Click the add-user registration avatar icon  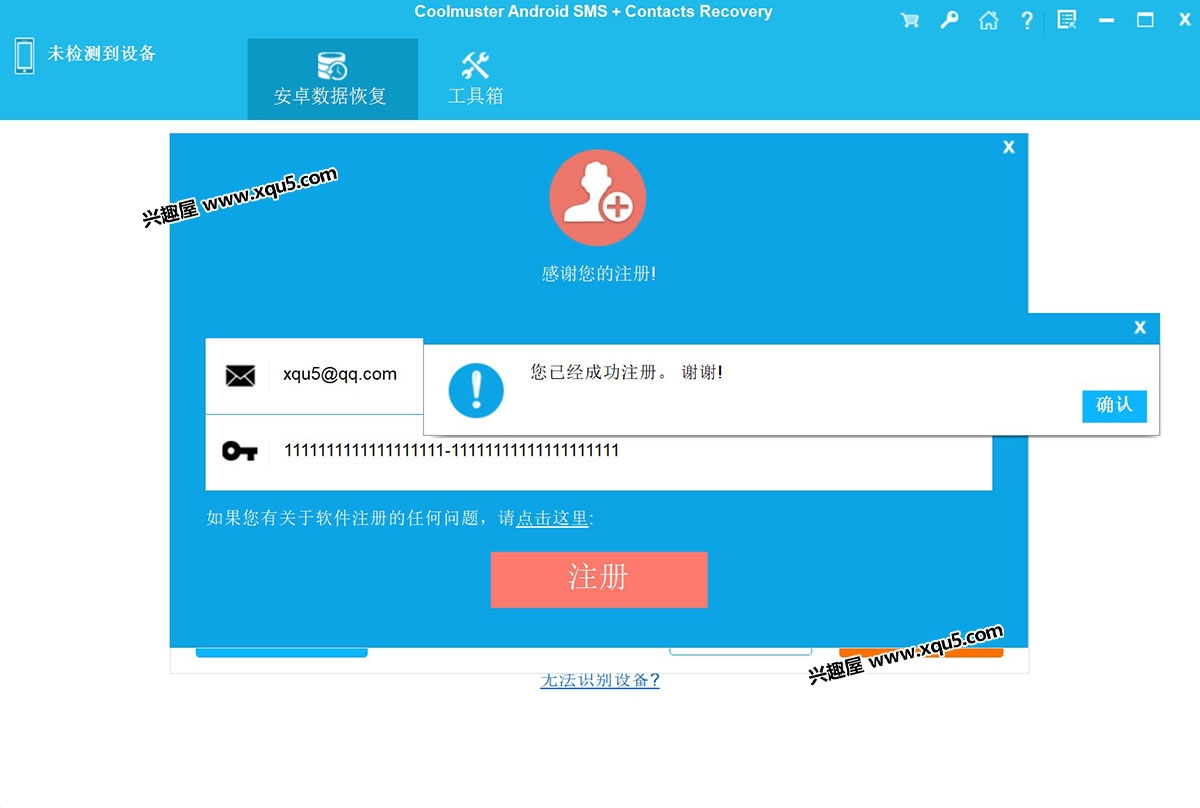tap(597, 198)
